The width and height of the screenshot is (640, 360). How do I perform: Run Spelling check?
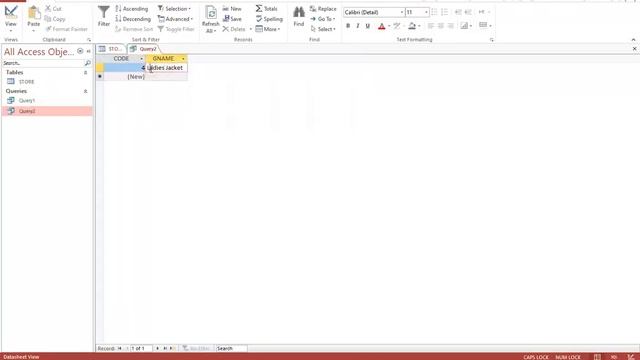[269, 19]
